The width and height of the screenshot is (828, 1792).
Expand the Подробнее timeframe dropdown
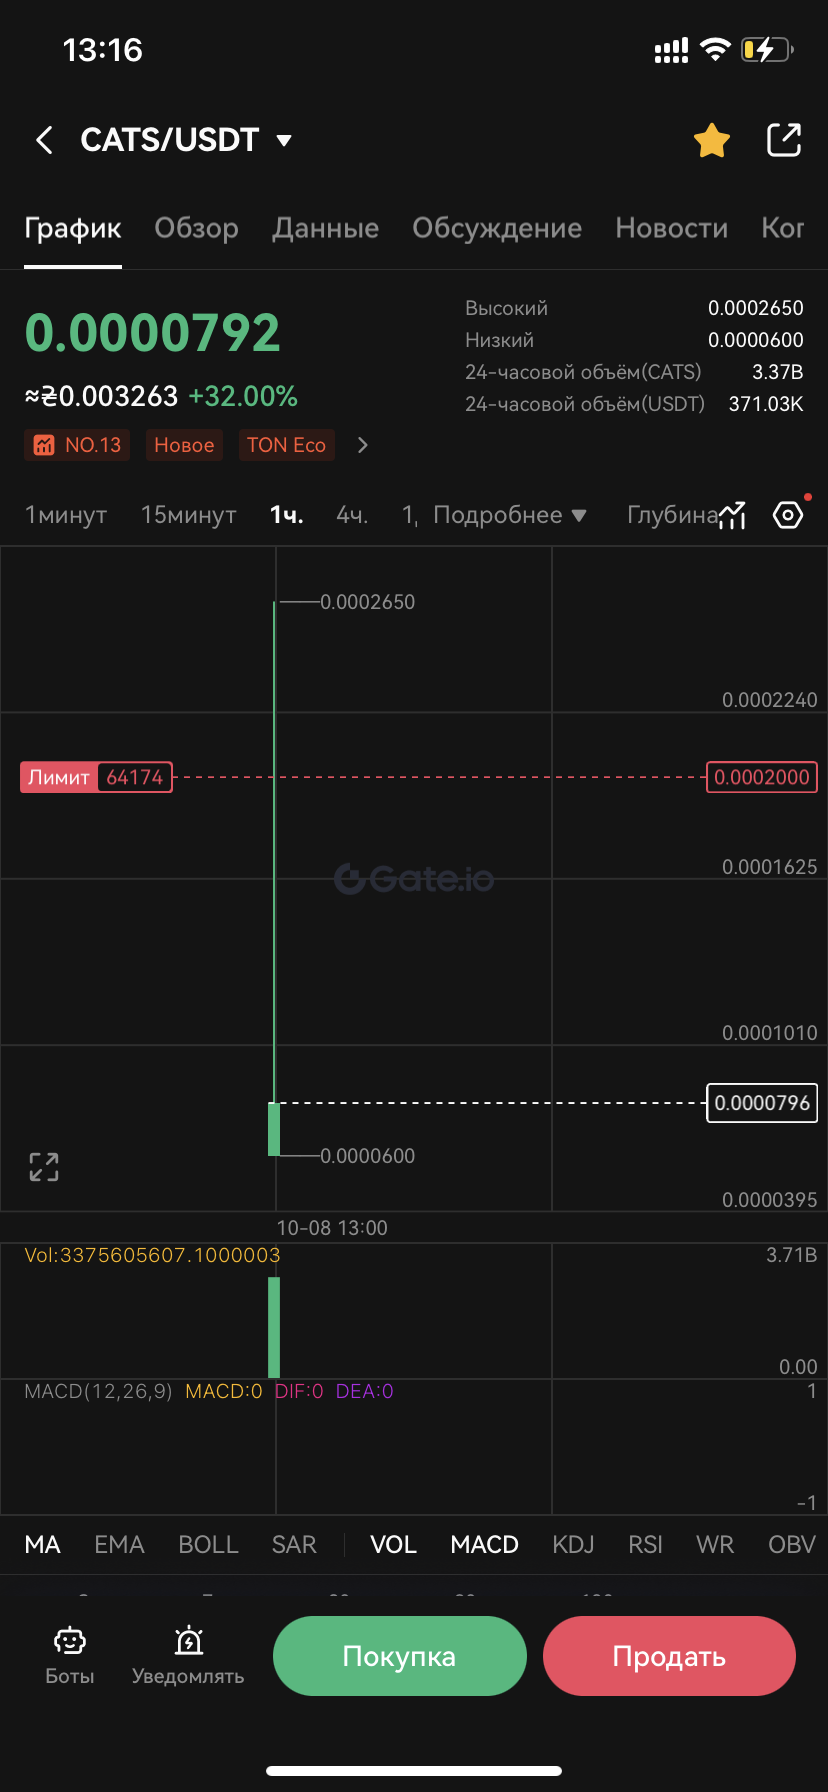(x=510, y=515)
